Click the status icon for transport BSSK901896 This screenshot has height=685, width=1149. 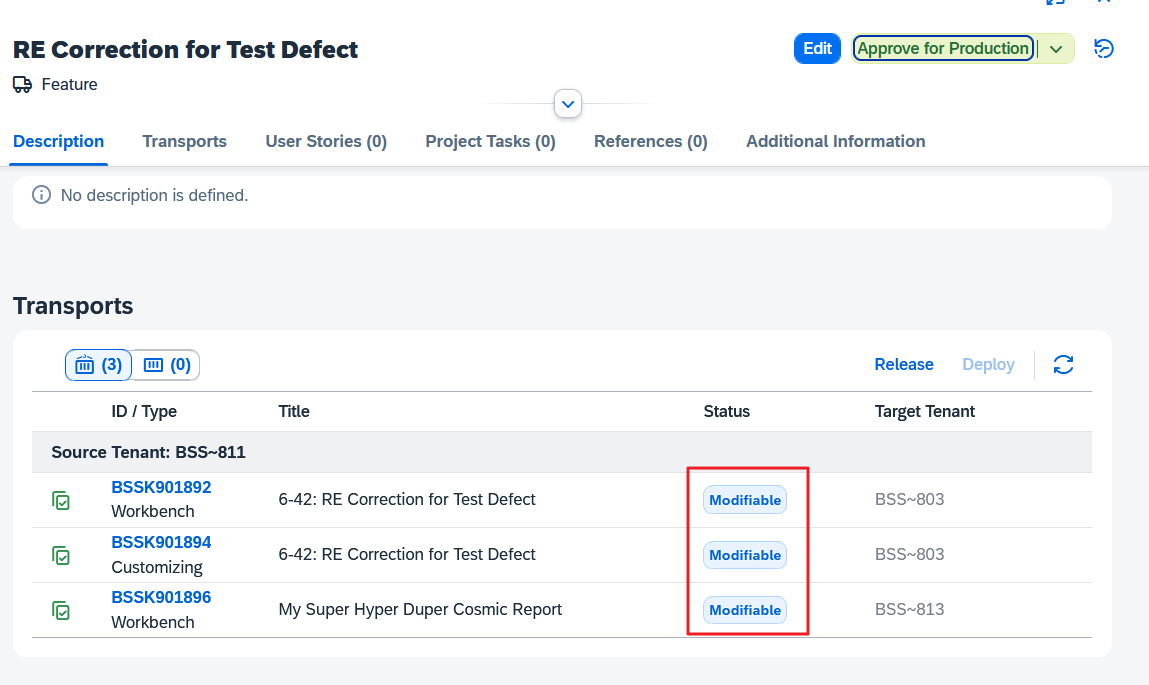click(62, 610)
